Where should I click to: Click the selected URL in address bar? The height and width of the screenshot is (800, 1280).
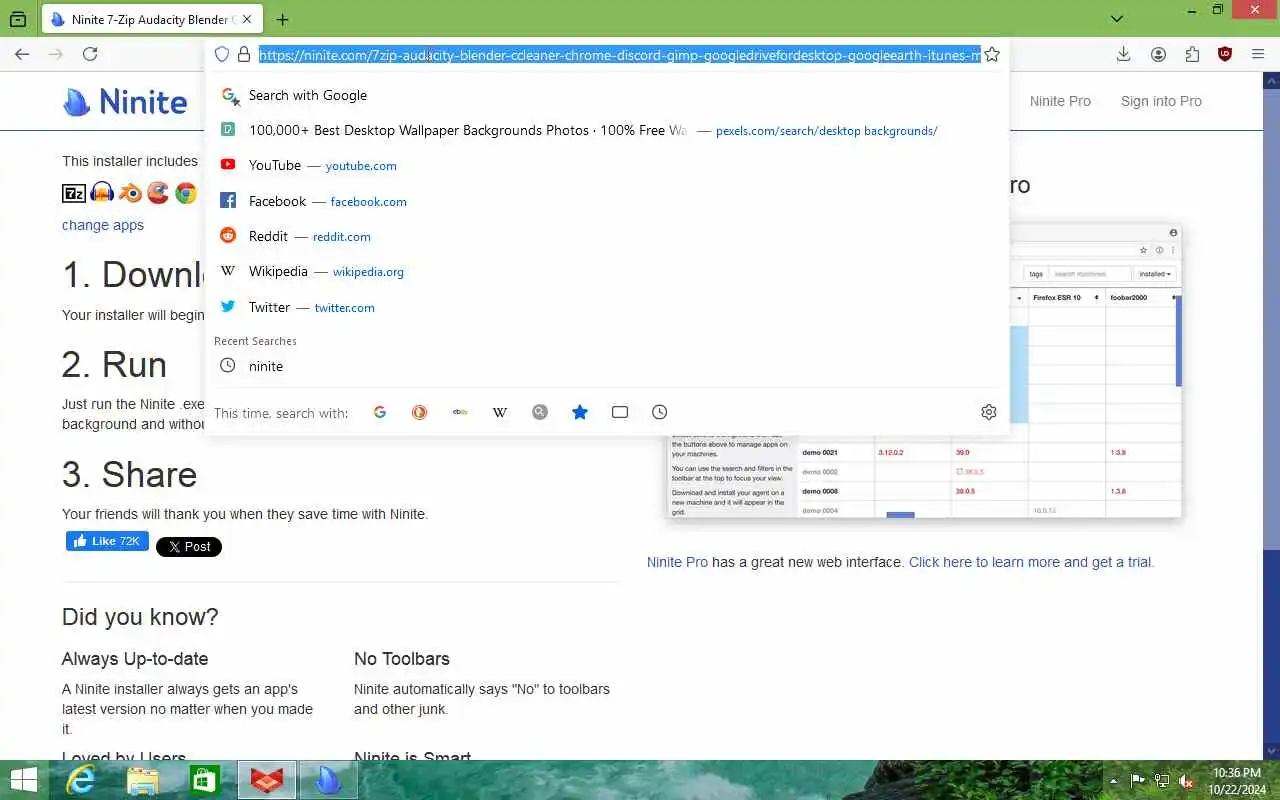[x=619, y=55]
